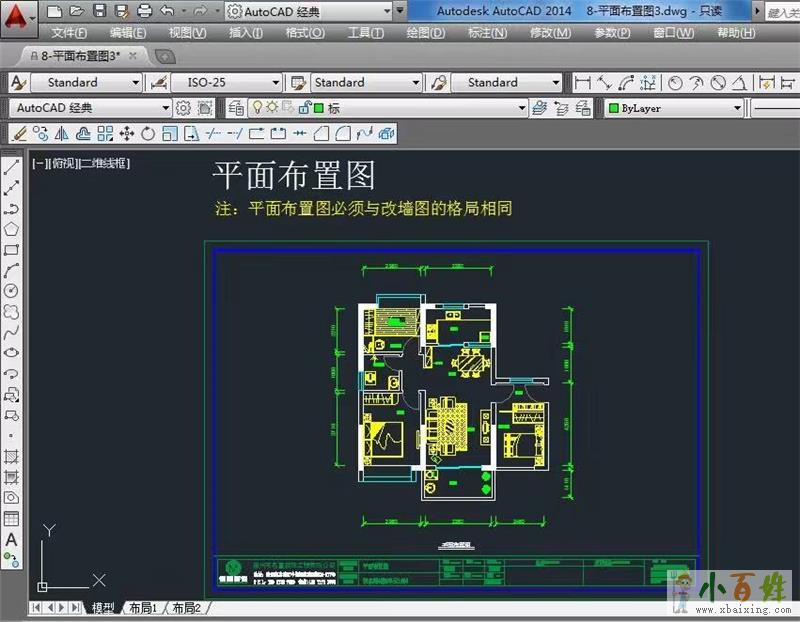Open the Layer Properties Manager icon
The width and height of the screenshot is (800, 622).
pyautogui.click(x=237, y=108)
